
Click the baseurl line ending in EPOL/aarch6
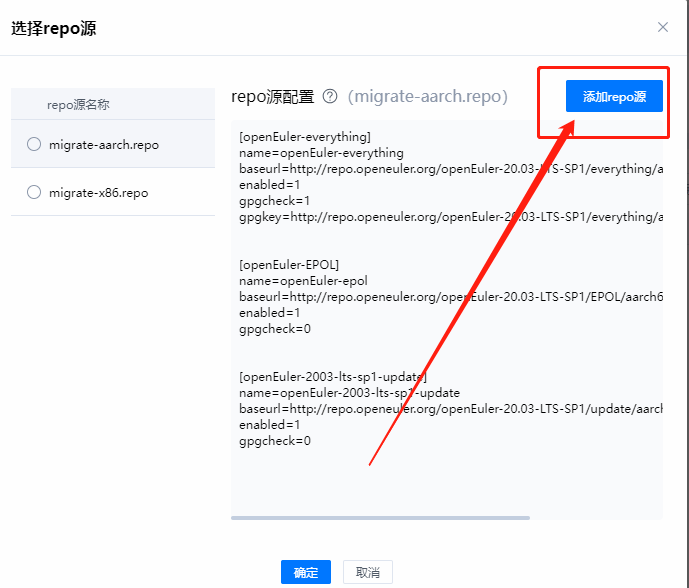(451, 297)
